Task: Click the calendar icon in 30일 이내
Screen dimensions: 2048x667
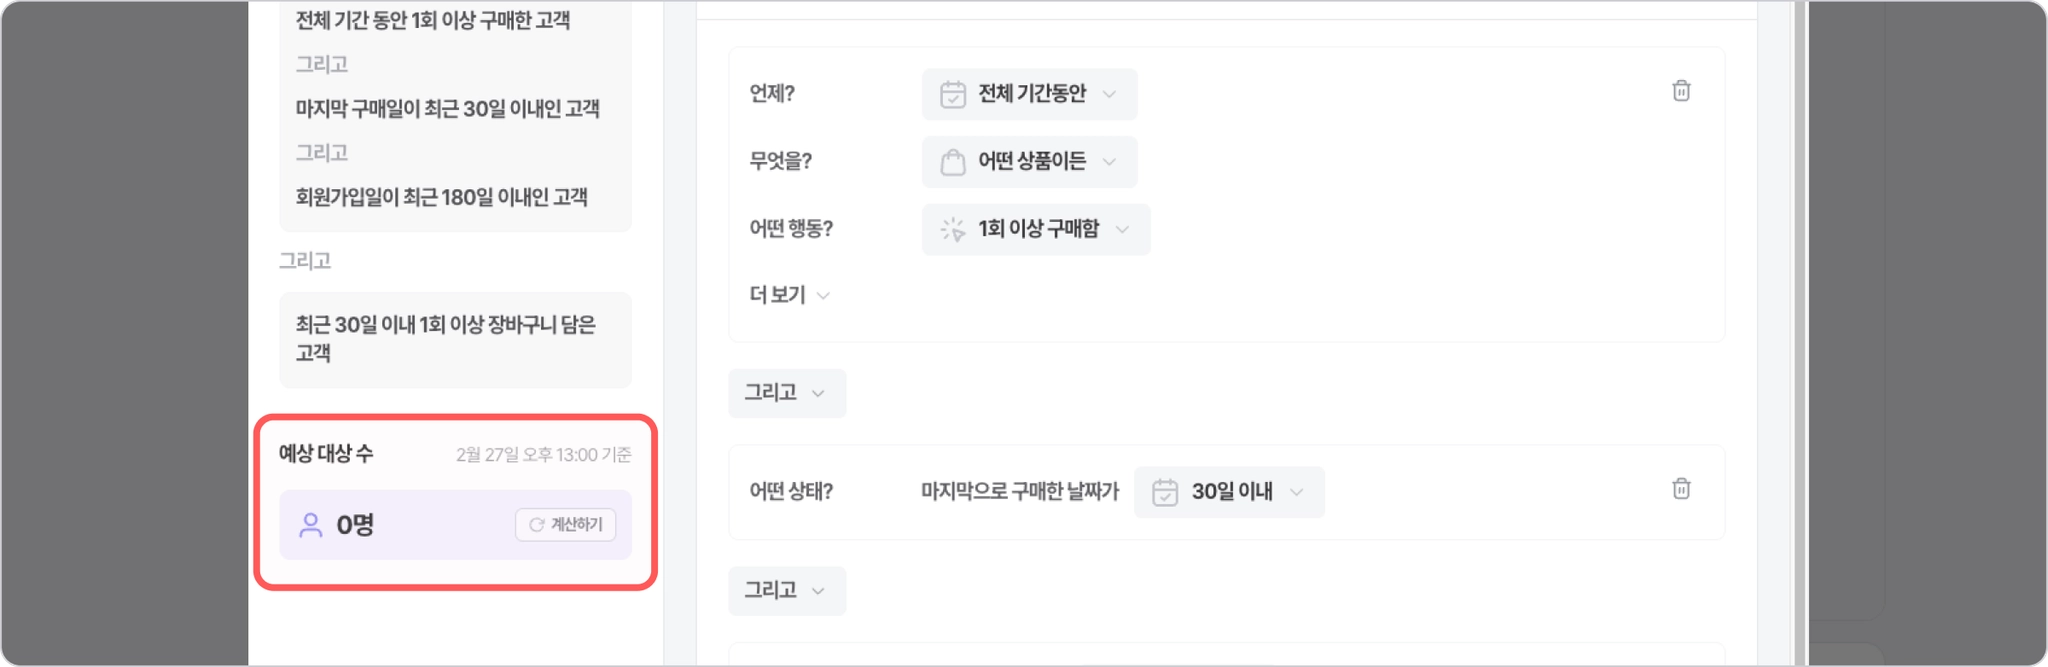Action: coord(1164,492)
